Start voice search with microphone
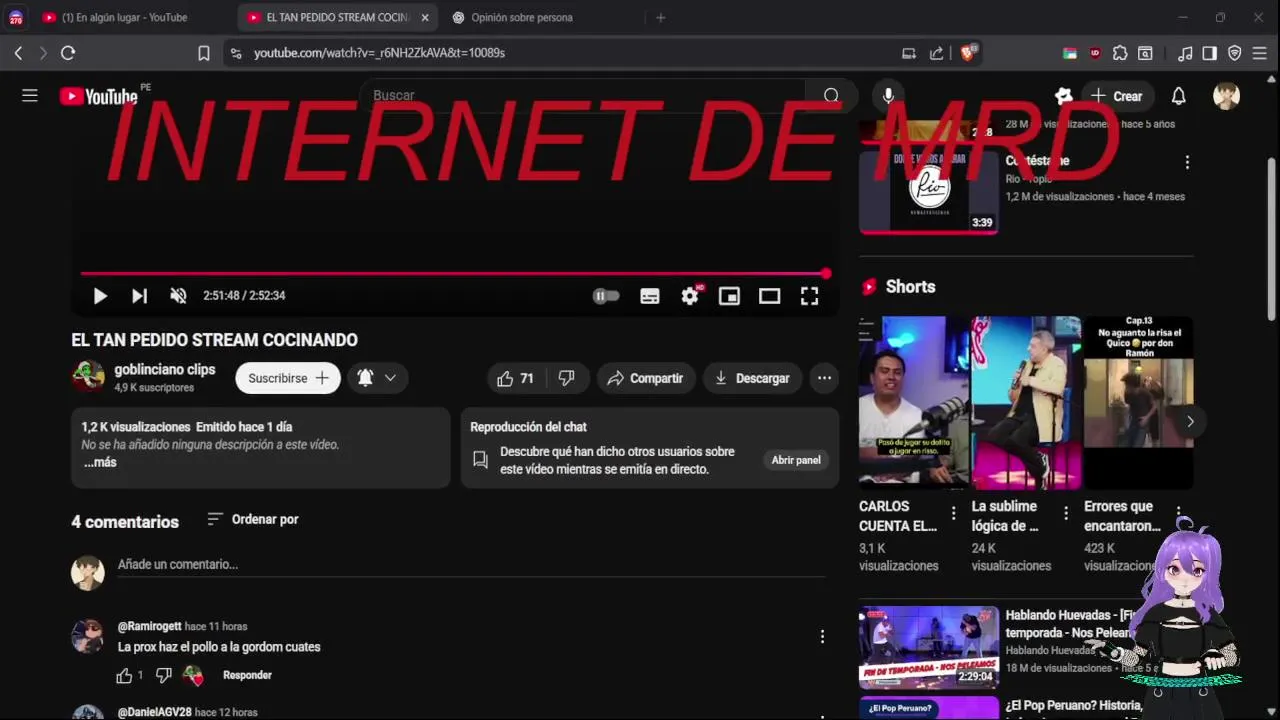 coord(888,95)
